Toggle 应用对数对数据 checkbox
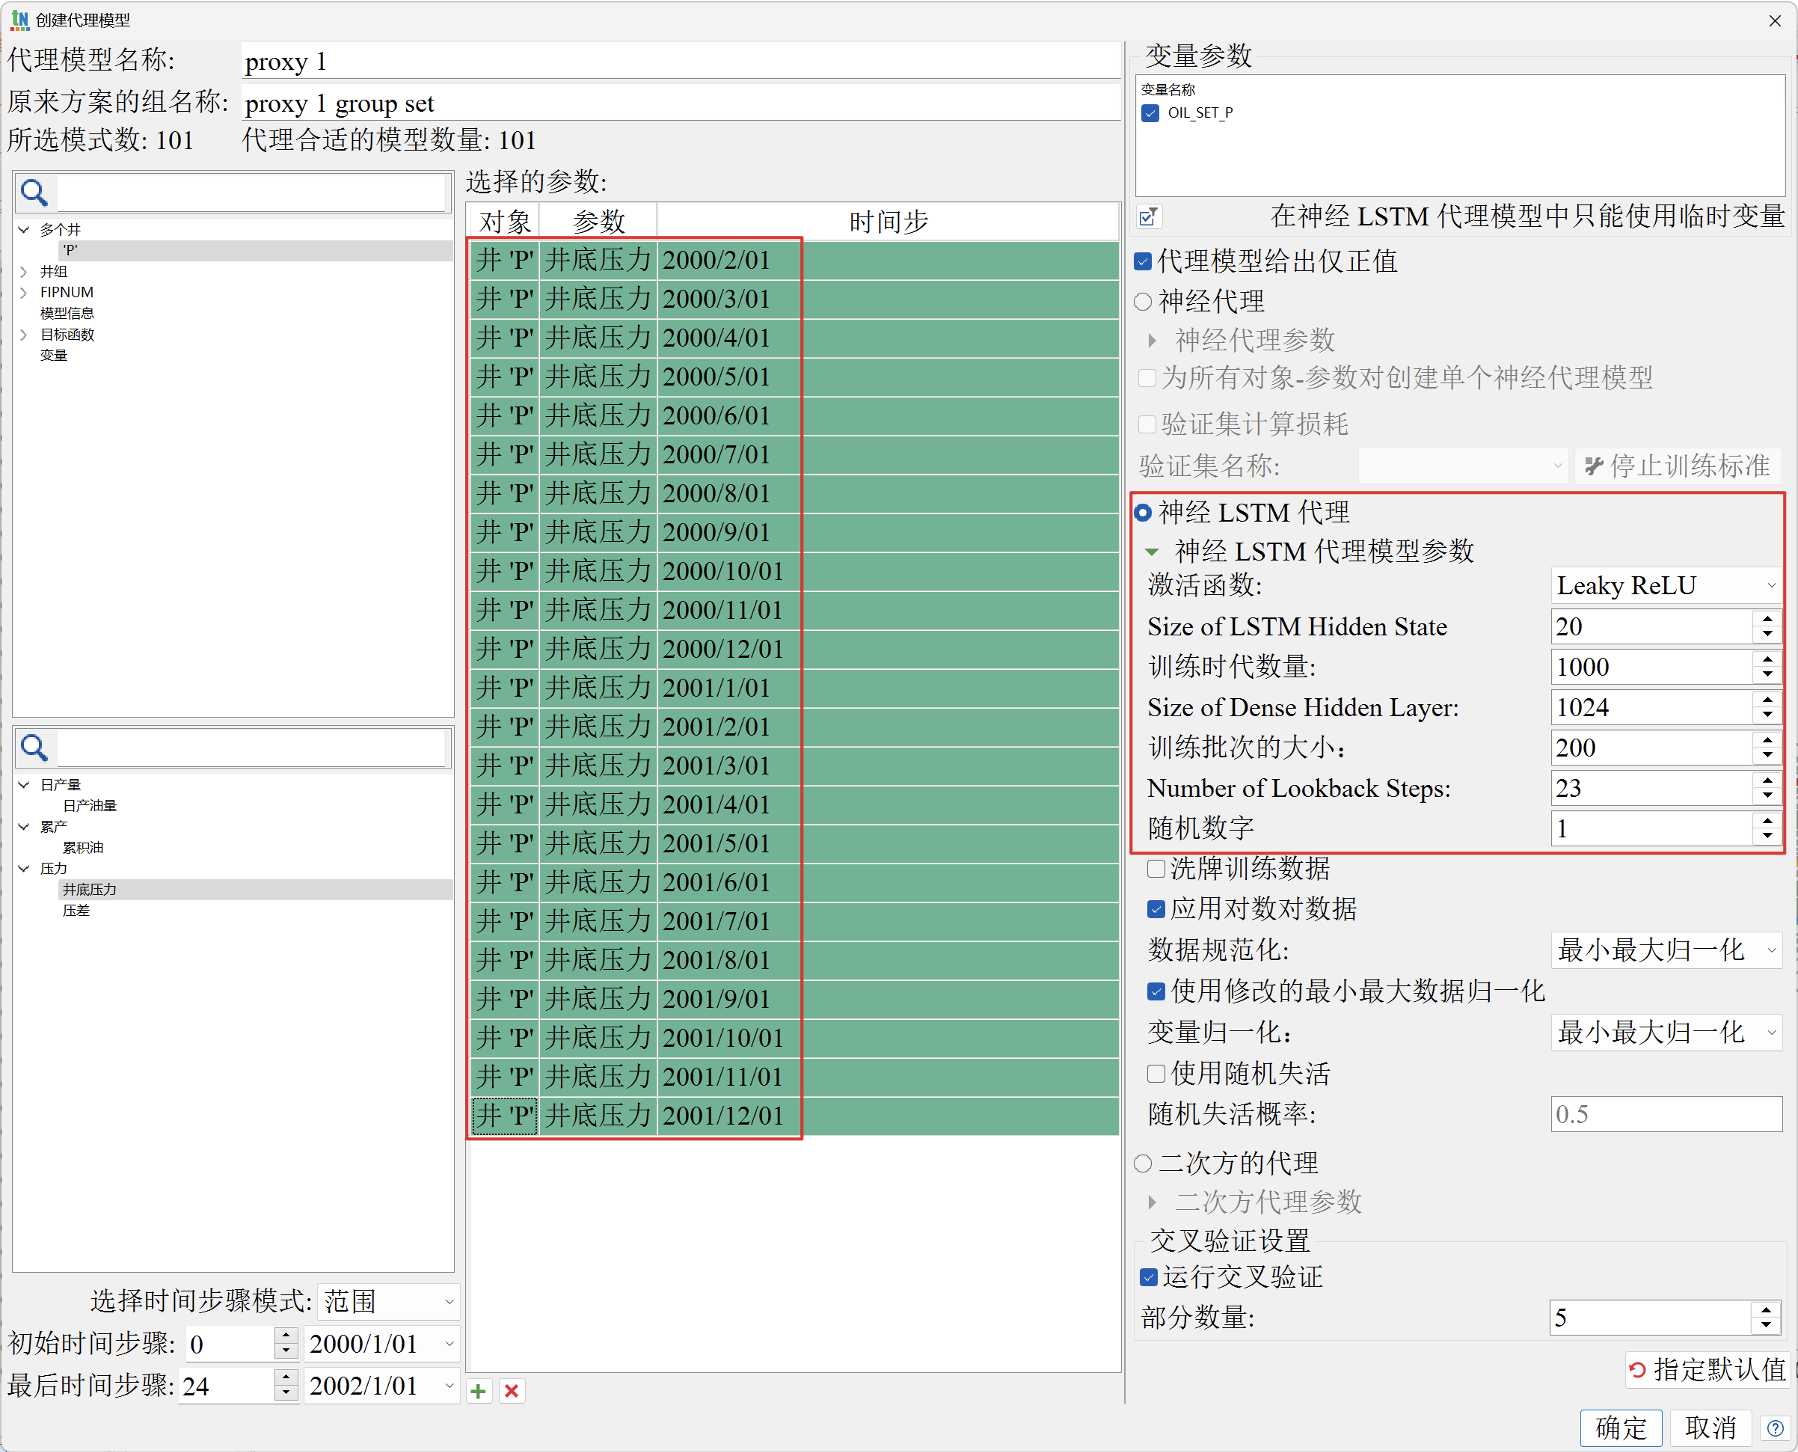The height and width of the screenshot is (1452, 1798). pyautogui.click(x=1156, y=909)
